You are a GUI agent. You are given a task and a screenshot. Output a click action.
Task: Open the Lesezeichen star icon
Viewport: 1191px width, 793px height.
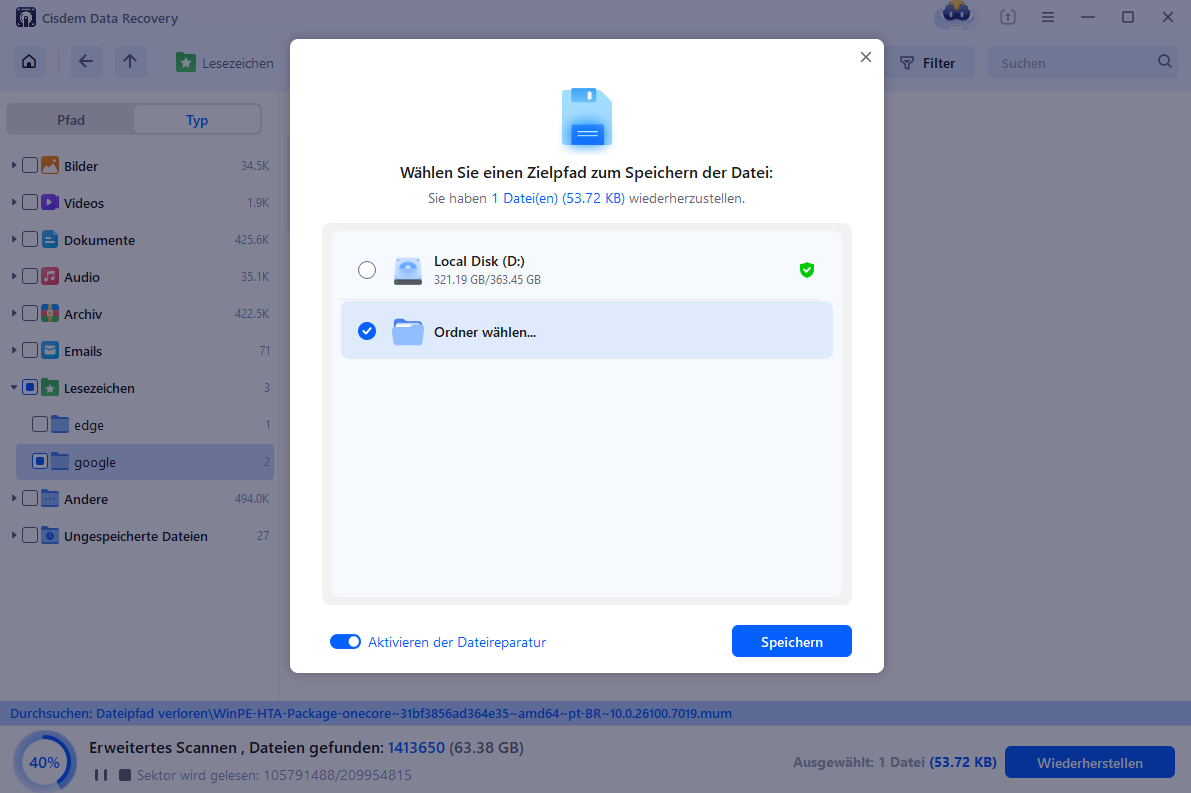186,62
